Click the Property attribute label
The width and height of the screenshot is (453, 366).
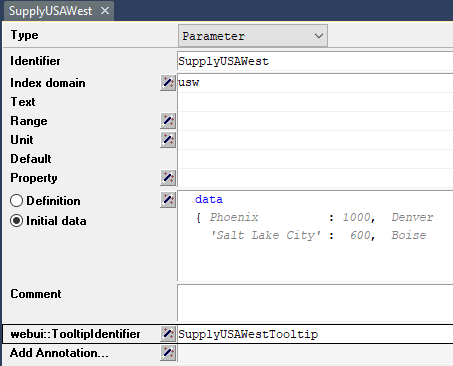[34, 178]
